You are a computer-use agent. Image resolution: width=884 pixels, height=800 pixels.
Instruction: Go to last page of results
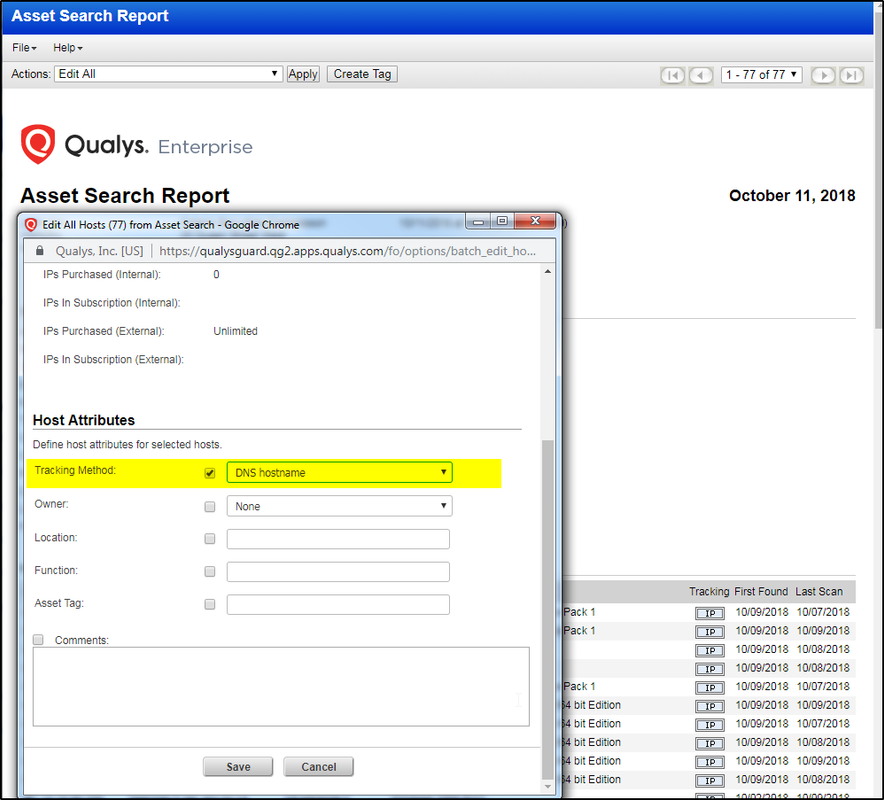point(851,75)
